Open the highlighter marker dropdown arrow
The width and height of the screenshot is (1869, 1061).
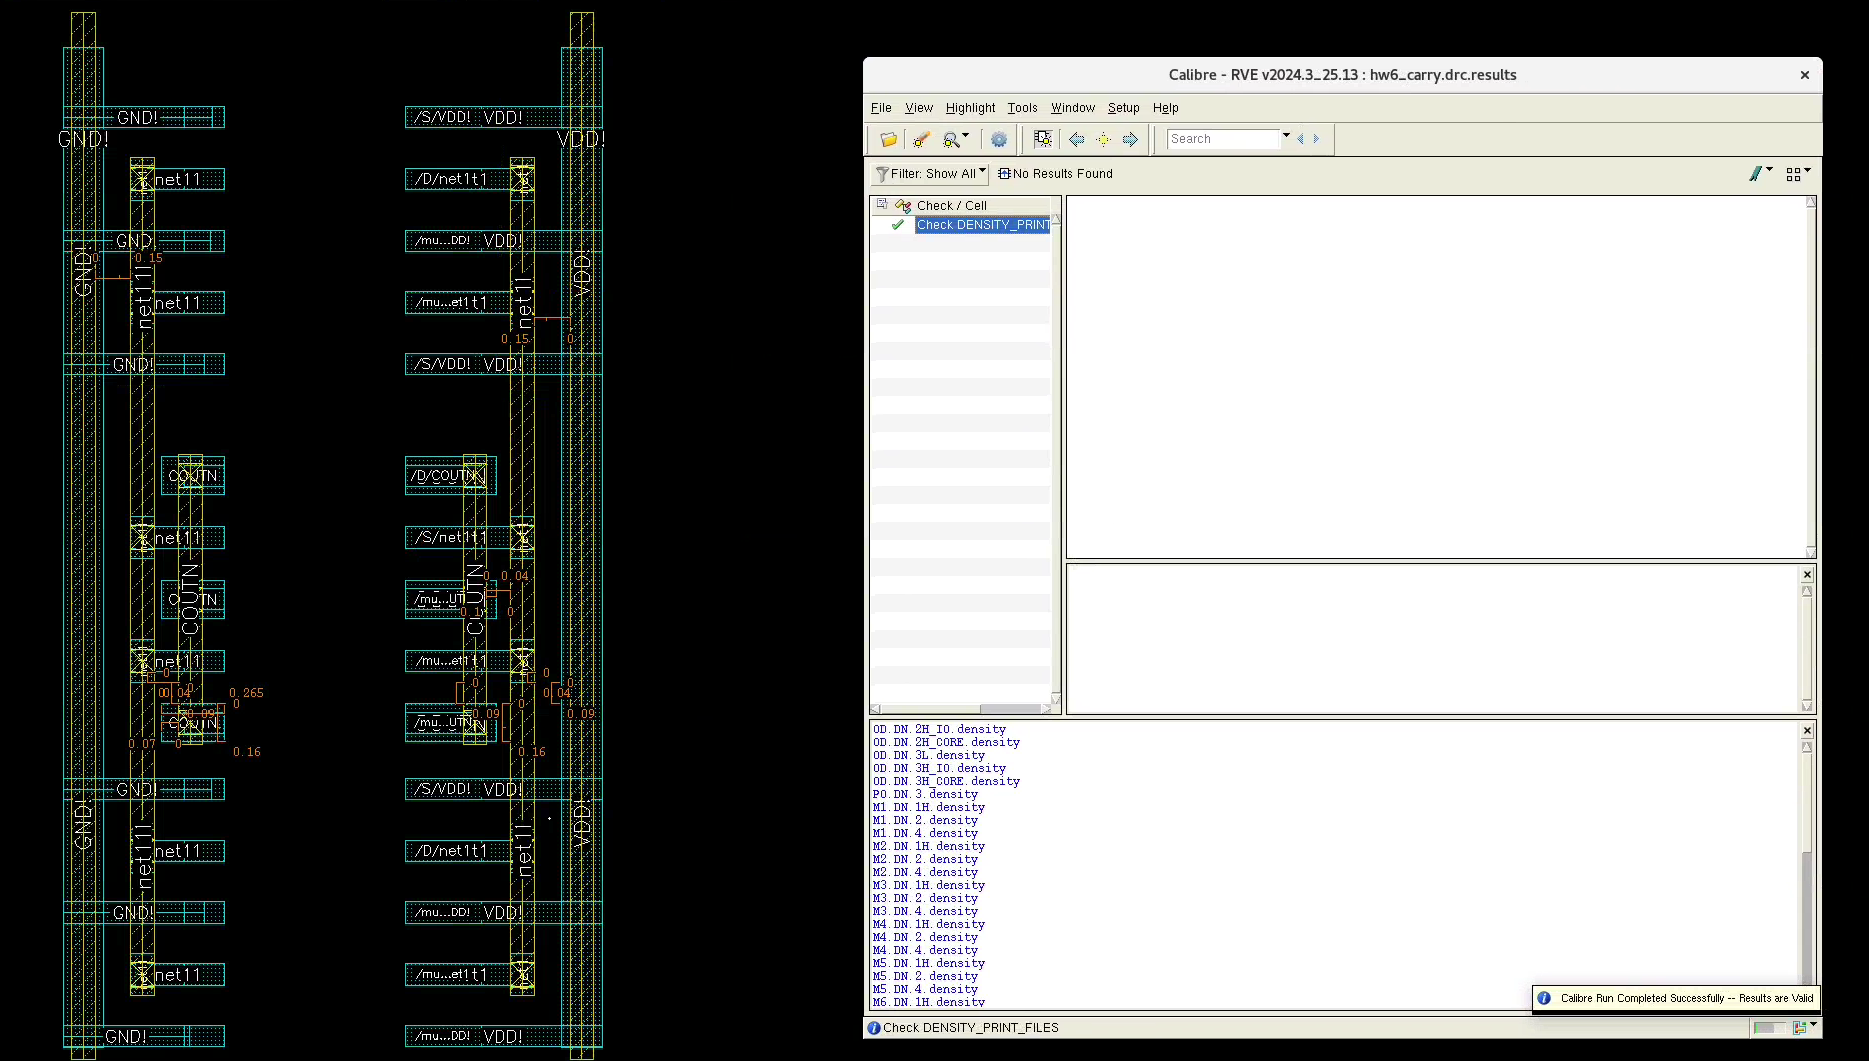tap(1770, 171)
